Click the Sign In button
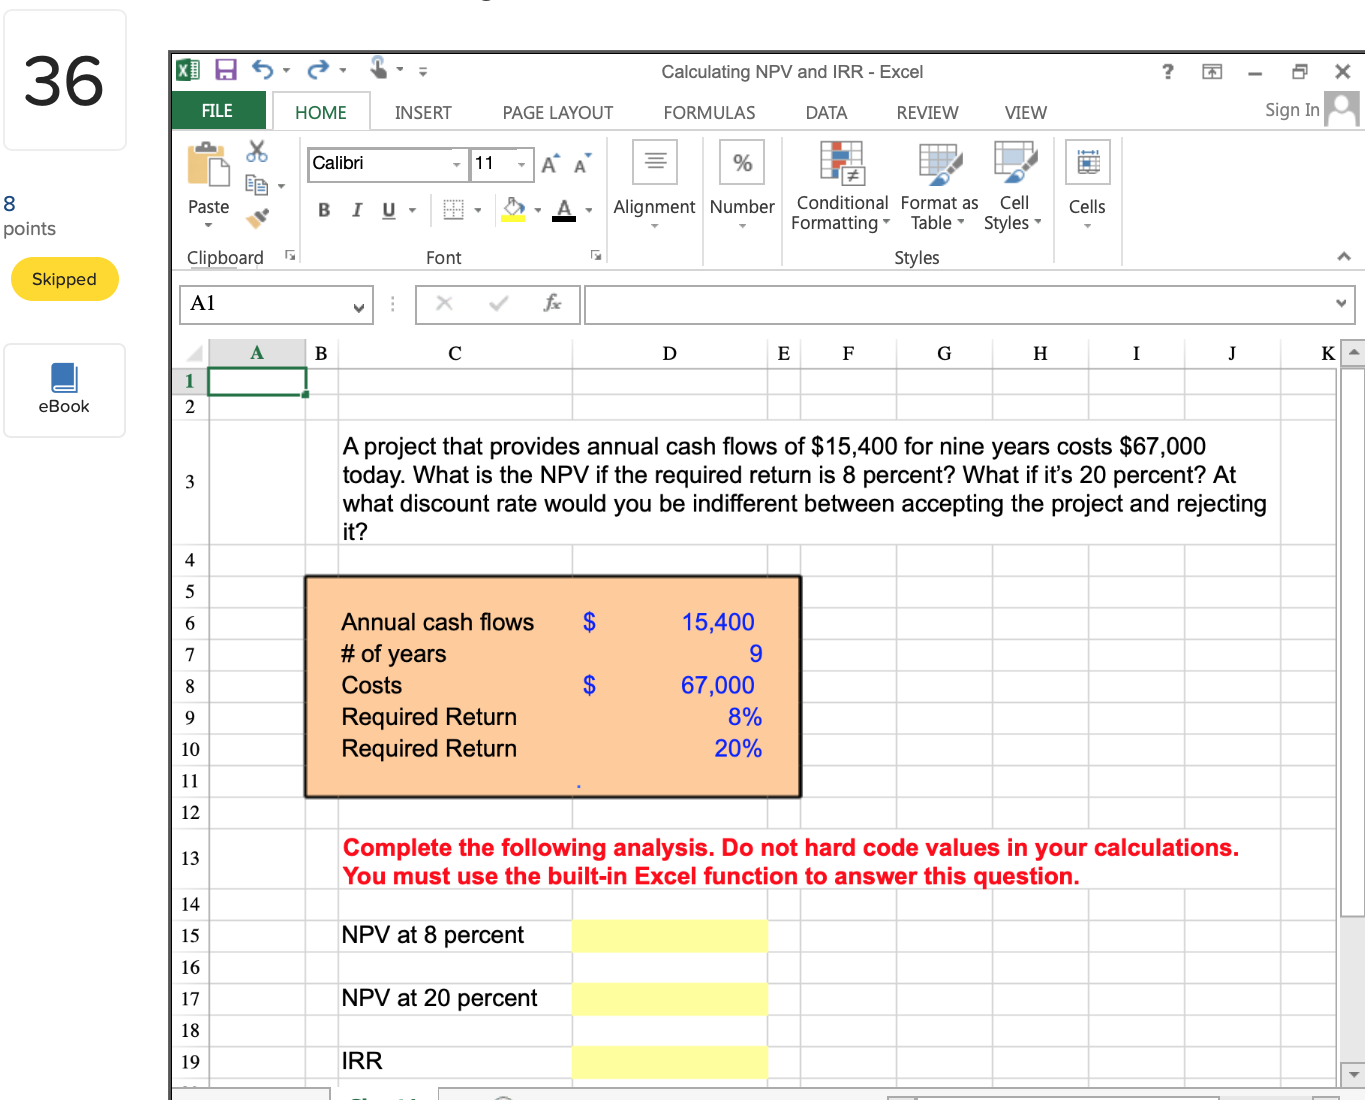Viewport: 1365px width, 1100px height. [1291, 110]
